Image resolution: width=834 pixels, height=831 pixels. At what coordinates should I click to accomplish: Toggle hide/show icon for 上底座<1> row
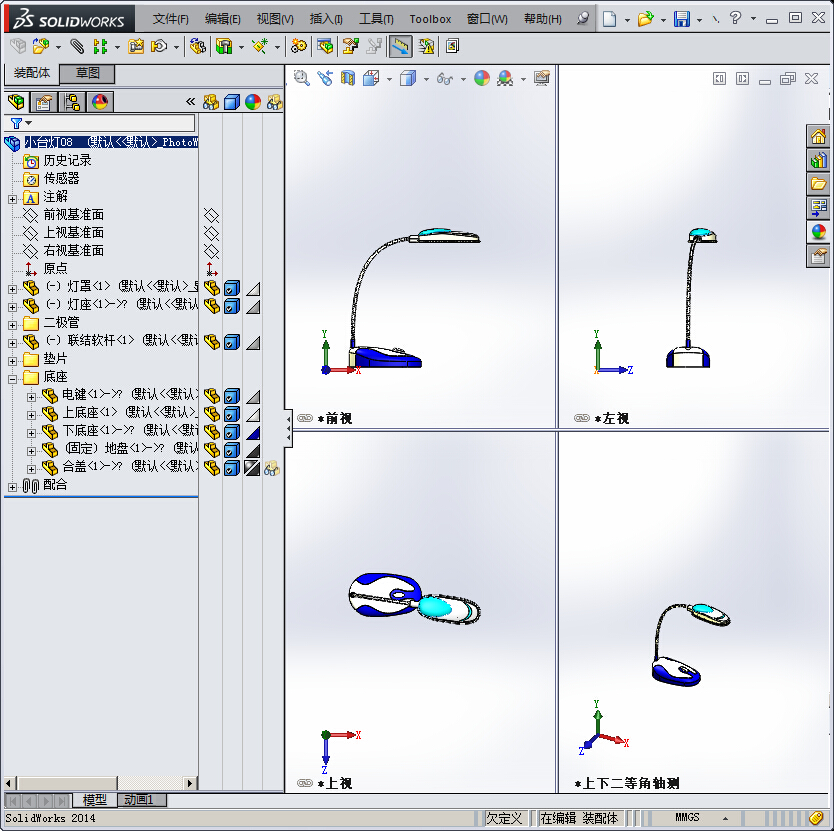[x=211, y=414]
